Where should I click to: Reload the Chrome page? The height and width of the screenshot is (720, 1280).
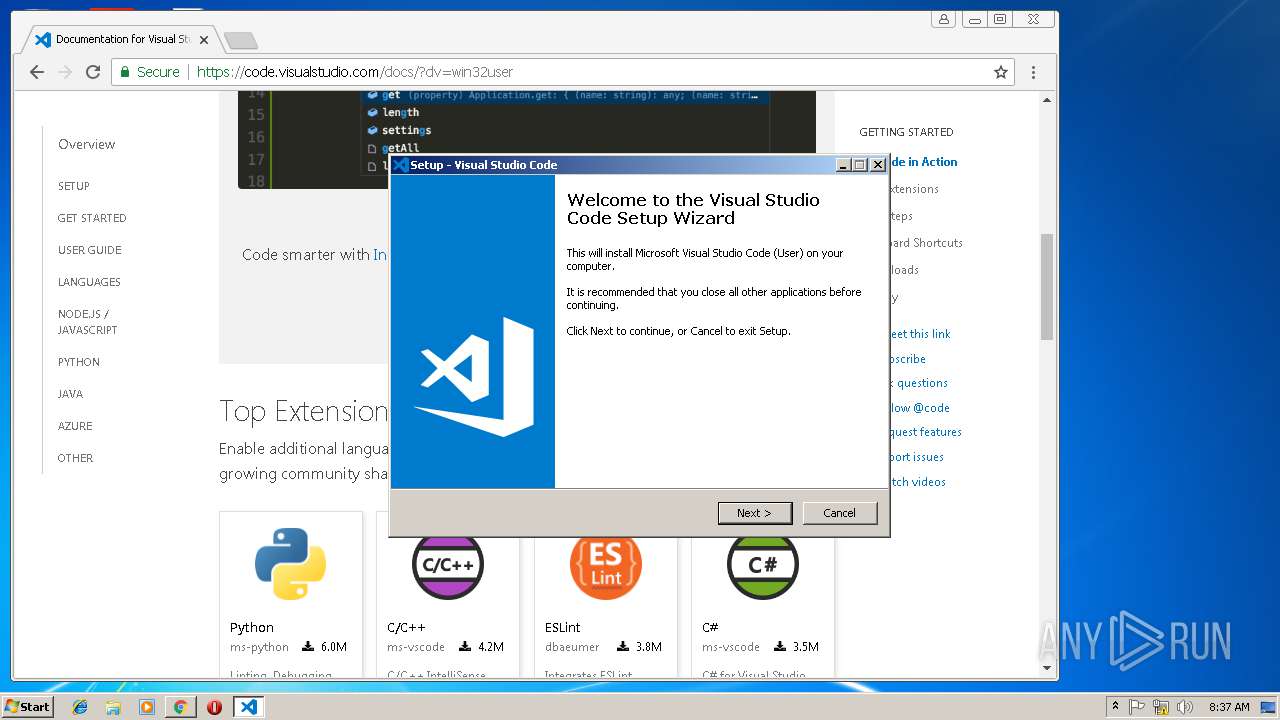click(93, 72)
